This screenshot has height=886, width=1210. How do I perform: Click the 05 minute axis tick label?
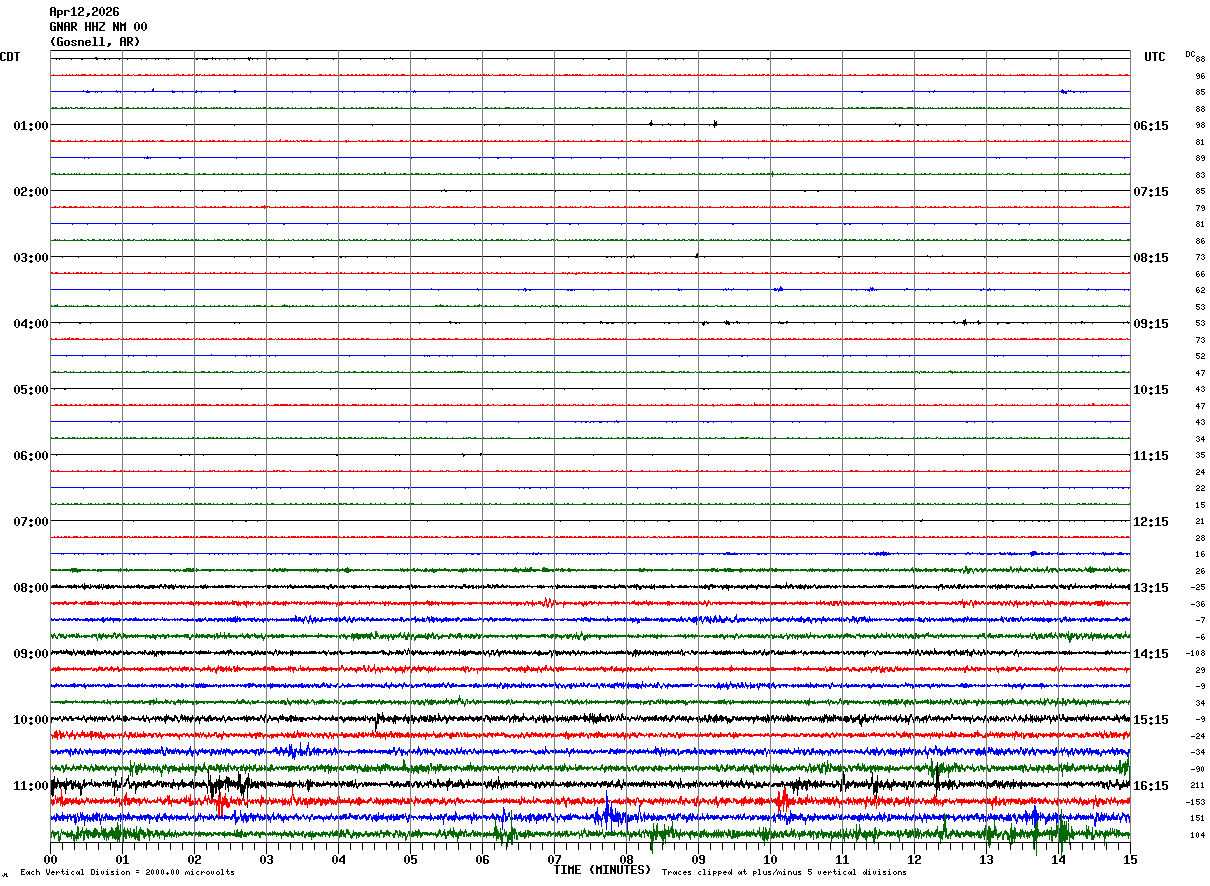(x=410, y=859)
